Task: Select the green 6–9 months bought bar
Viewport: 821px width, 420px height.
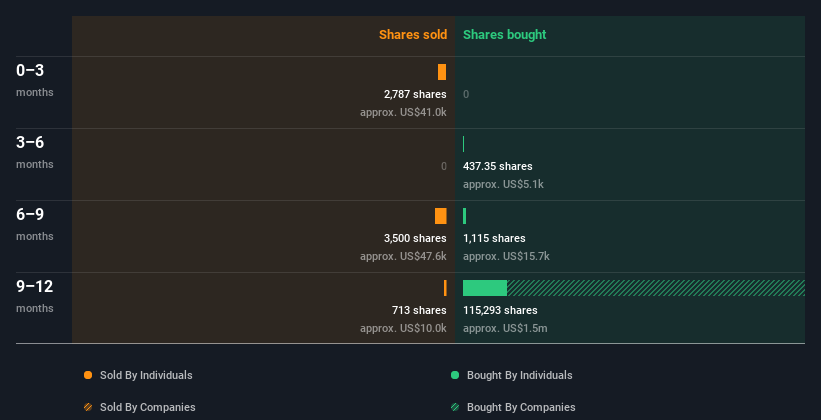Action: tap(464, 216)
